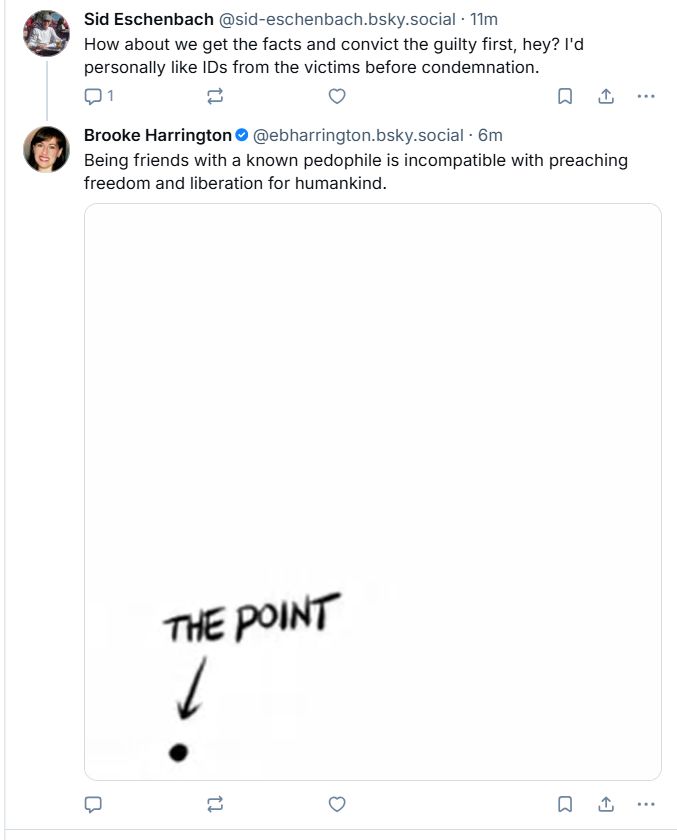Click the Brooke Harrington display name

pyautogui.click(x=157, y=136)
